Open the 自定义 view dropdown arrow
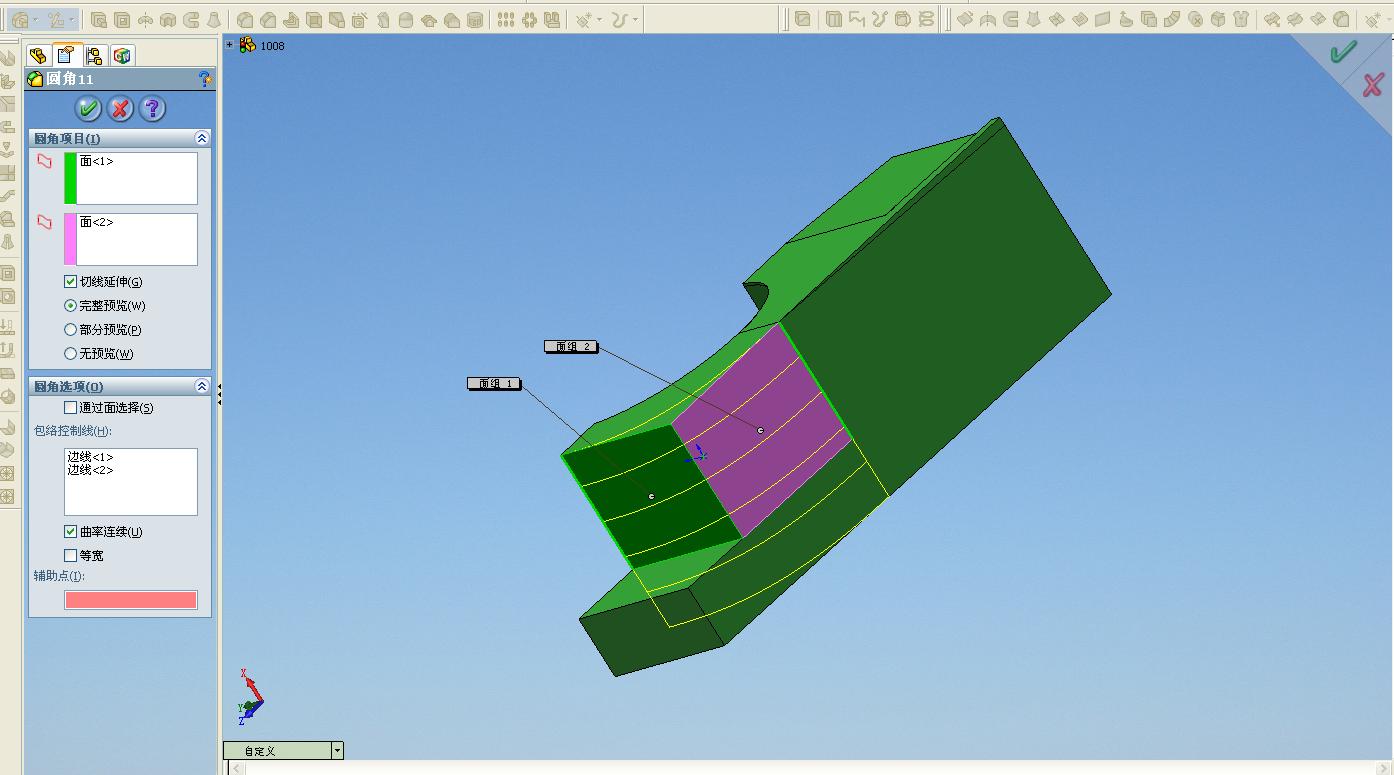 click(338, 751)
